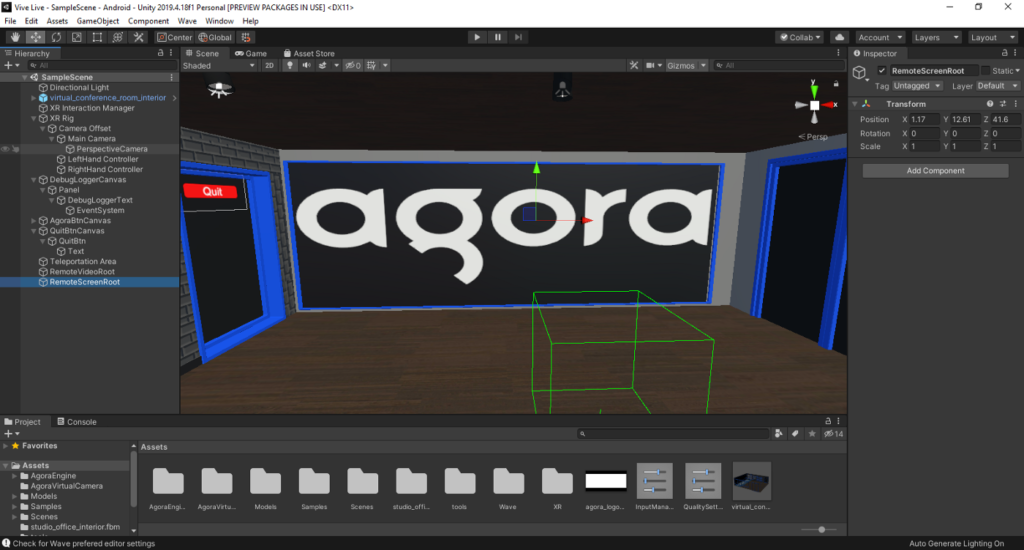Toggle RemoteScreenRoot active checkbox

click(882, 71)
